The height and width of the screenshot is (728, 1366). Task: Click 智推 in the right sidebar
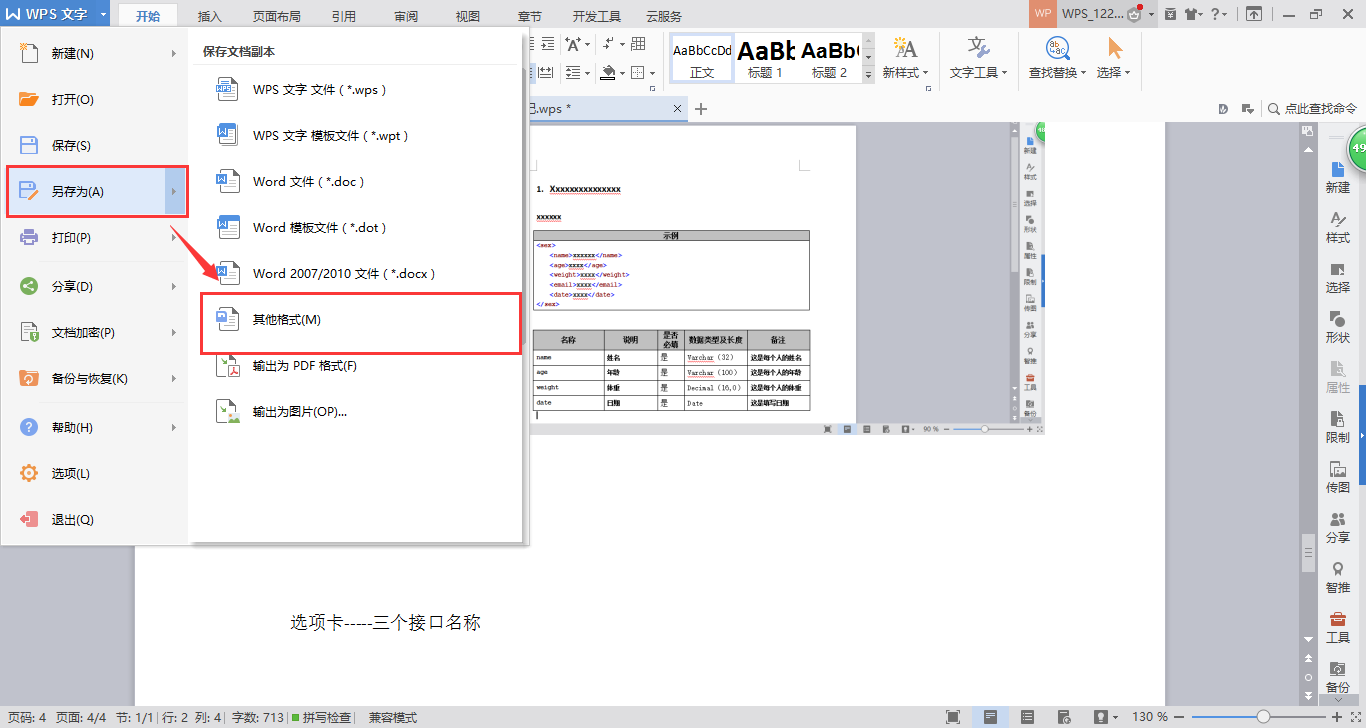tap(1338, 577)
